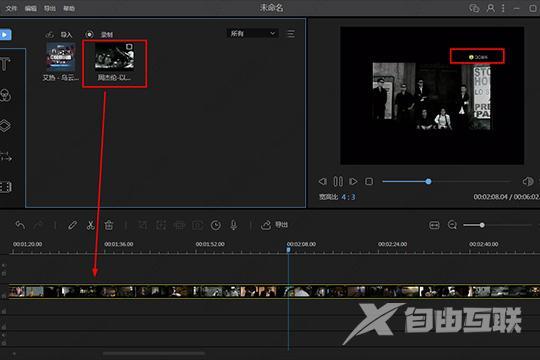Image resolution: width=540 pixels, height=360 pixels.
Task: Click the Delete trash icon
Action: [109, 225]
